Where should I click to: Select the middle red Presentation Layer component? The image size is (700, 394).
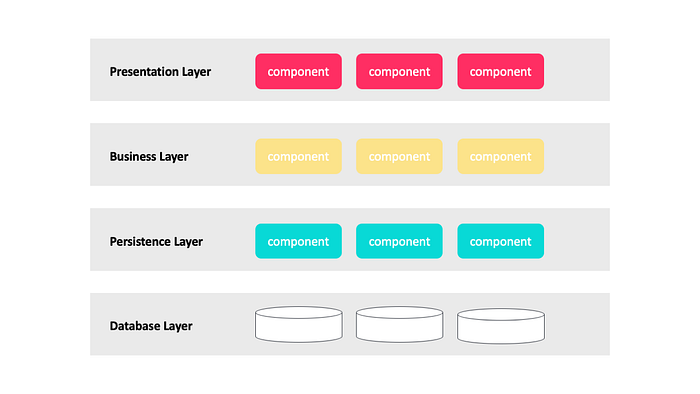coord(399,71)
